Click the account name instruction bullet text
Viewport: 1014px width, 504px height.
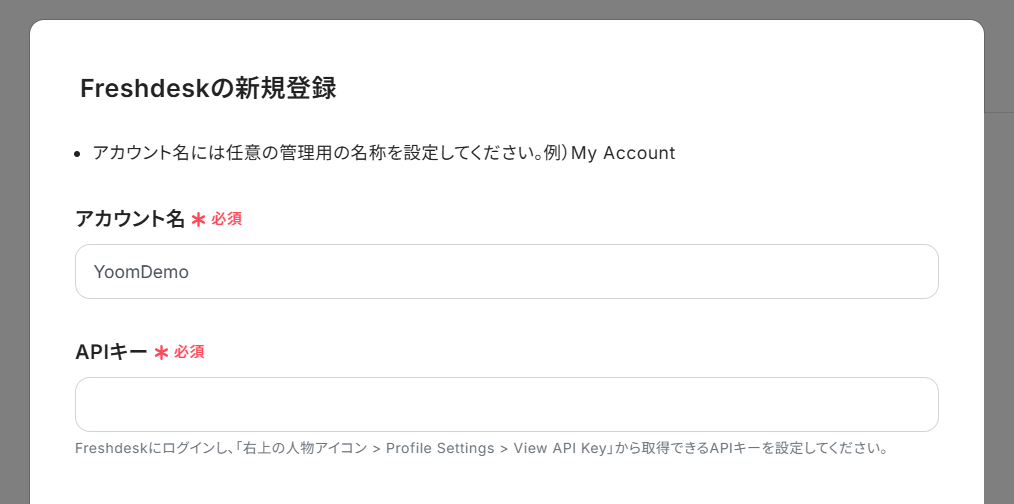pos(383,153)
